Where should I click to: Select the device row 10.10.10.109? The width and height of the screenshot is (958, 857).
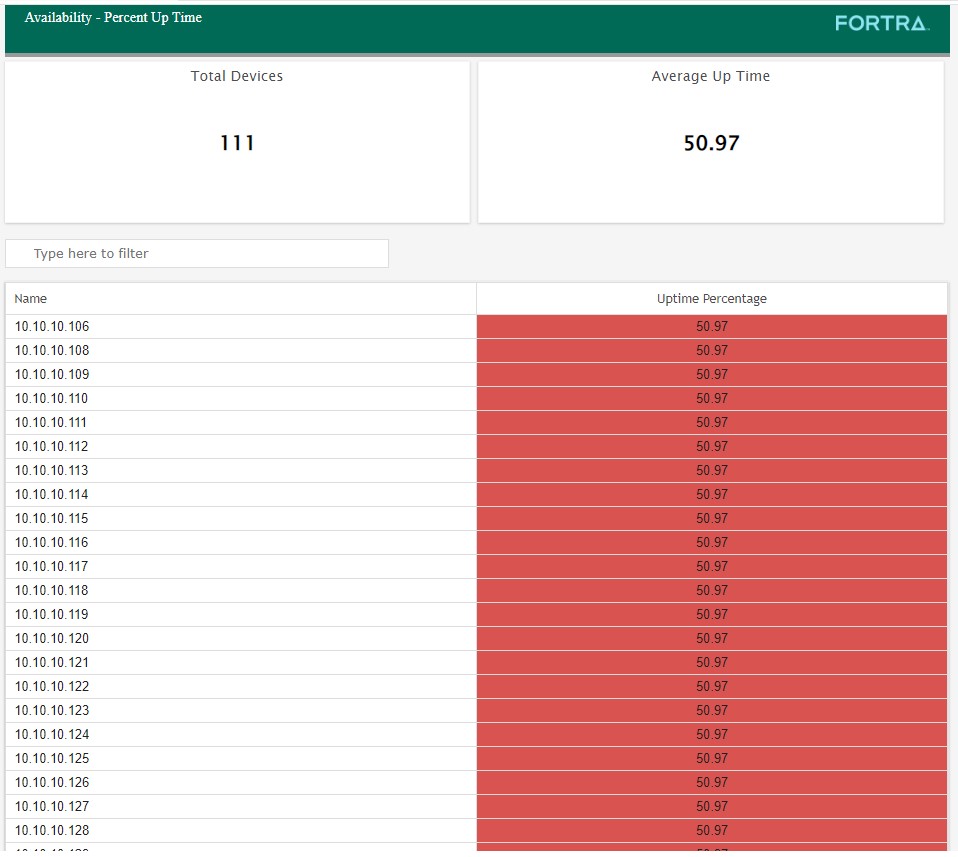[477, 374]
